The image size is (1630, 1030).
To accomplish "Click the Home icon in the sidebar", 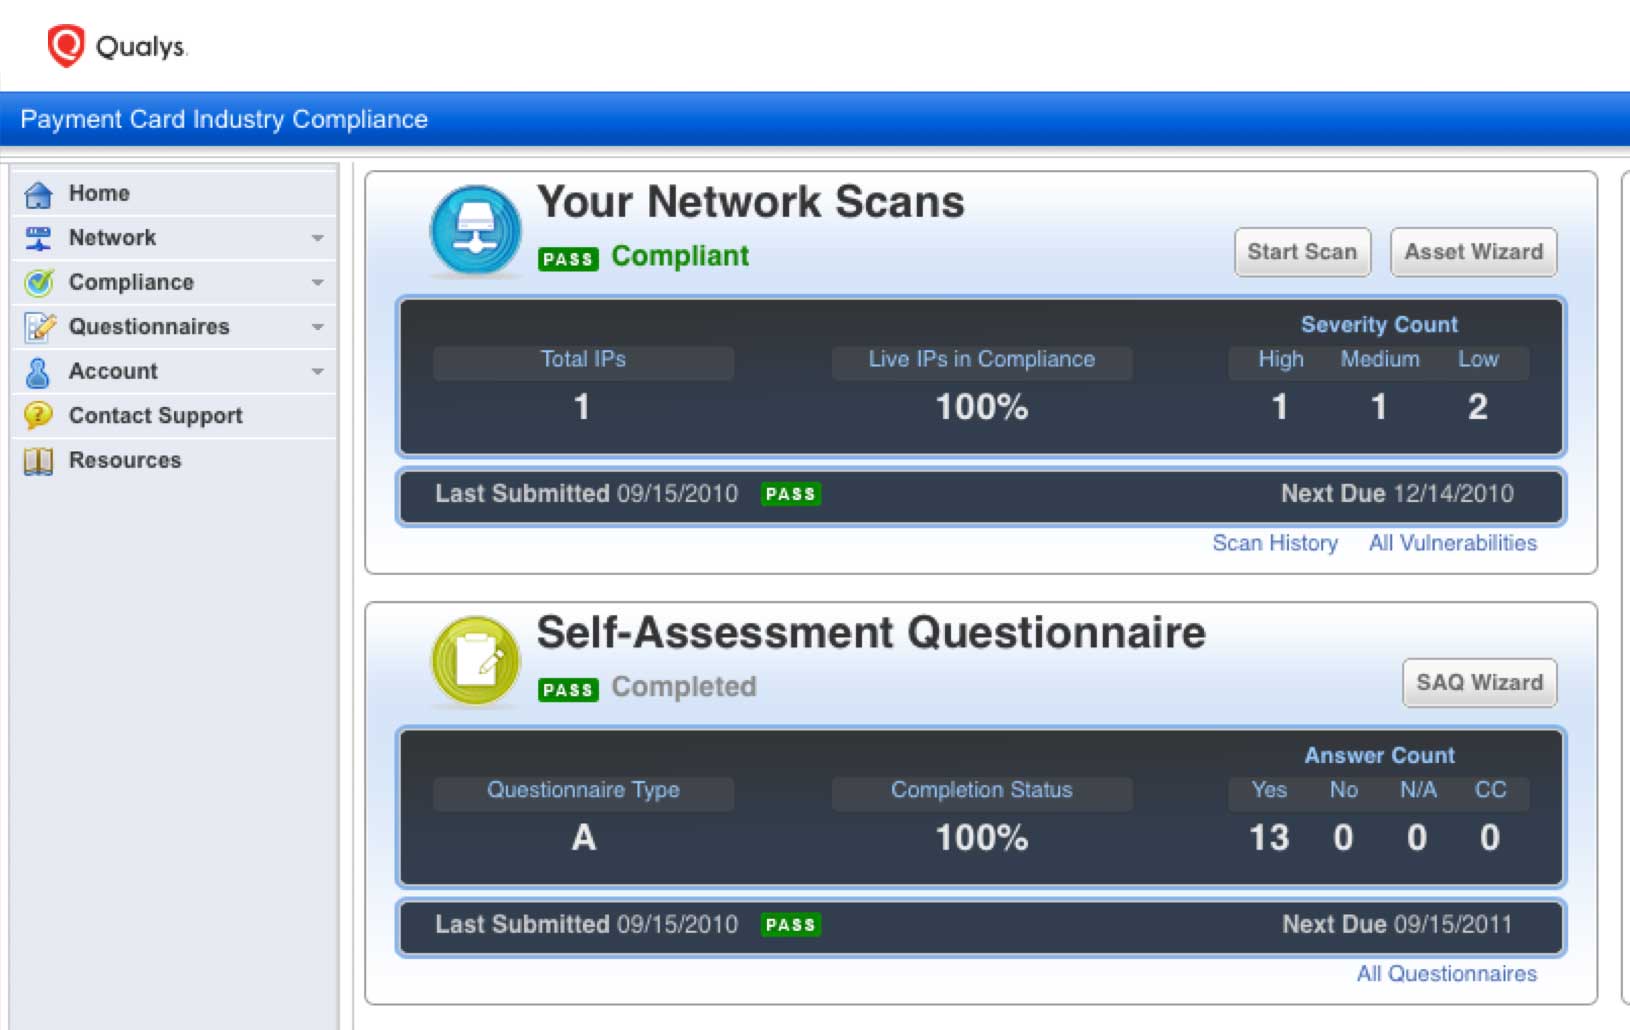I will (x=38, y=192).
